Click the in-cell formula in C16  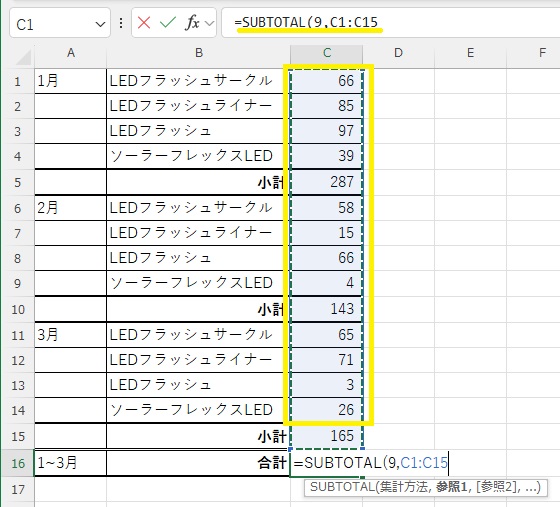(x=370, y=463)
